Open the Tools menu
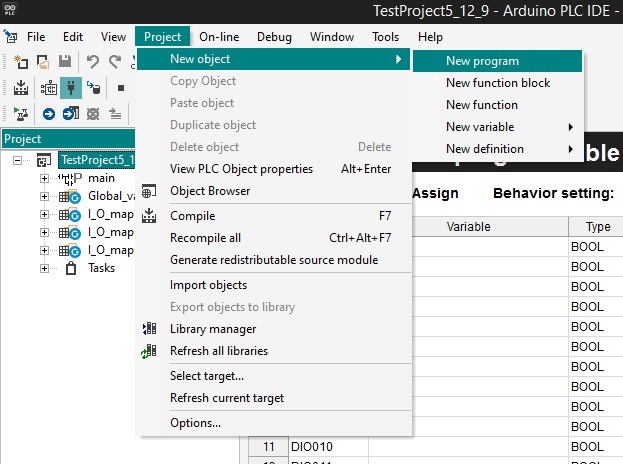 click(x=385, y=37)
